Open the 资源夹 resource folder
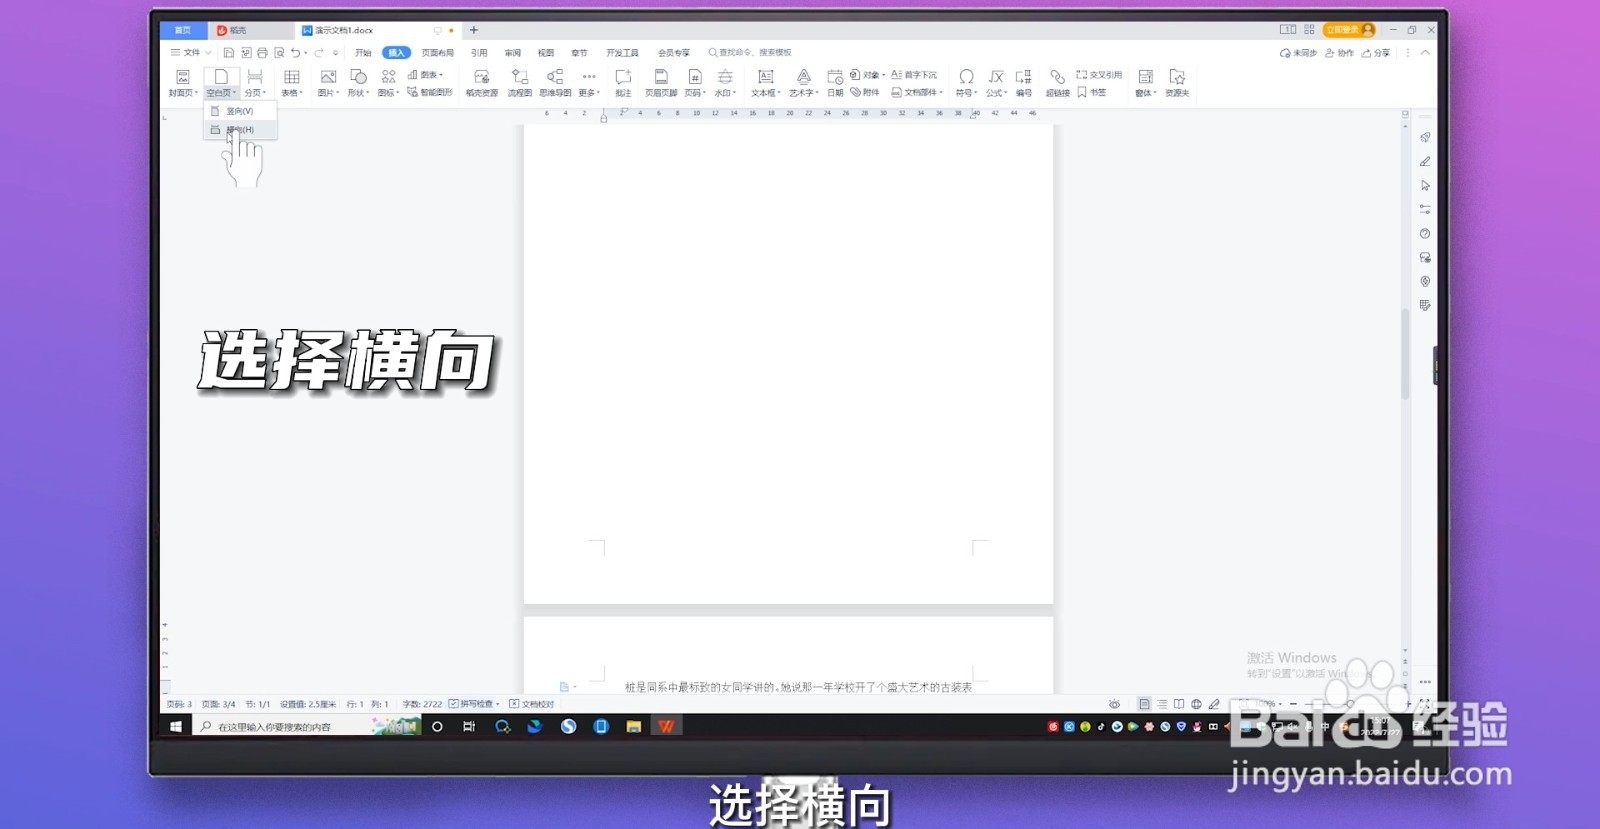Screen dimensions: 1600x829 point(1177,83)
